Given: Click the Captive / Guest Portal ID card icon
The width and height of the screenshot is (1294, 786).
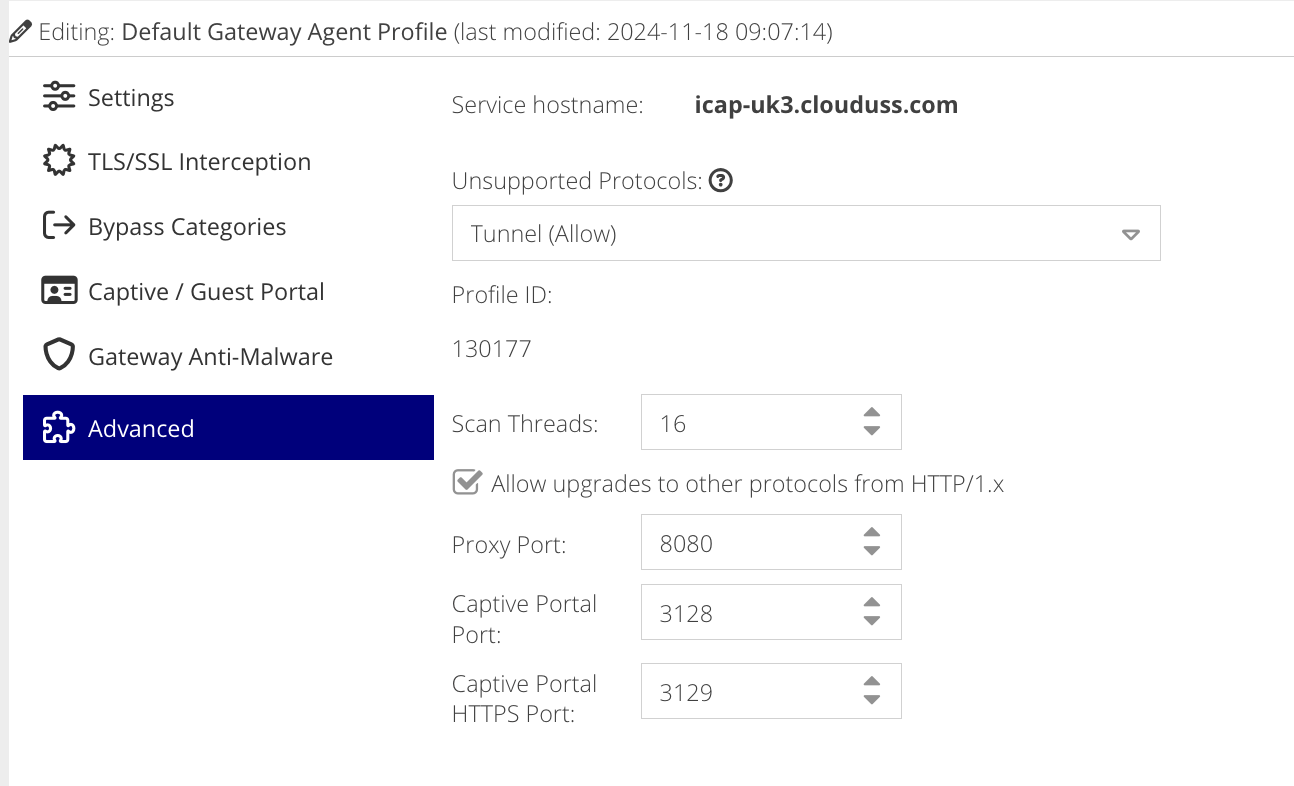Looking at the screenshot, I should point(59,291).
